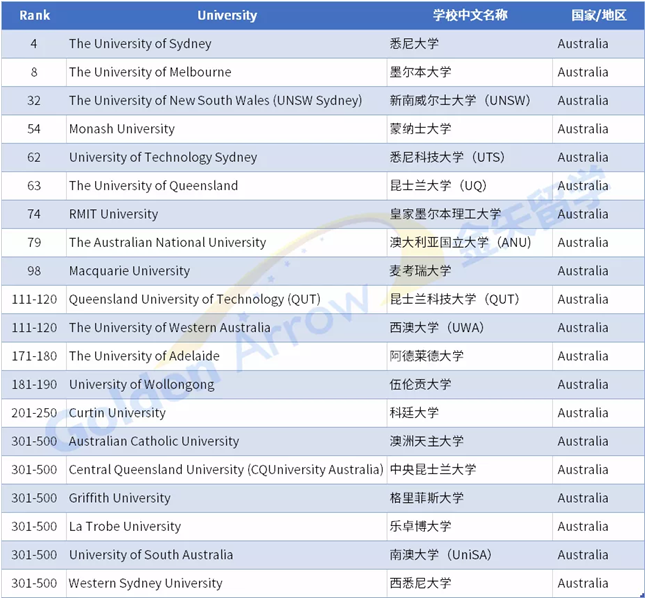Click RMIT University in the table

click(x=113, y=214)
